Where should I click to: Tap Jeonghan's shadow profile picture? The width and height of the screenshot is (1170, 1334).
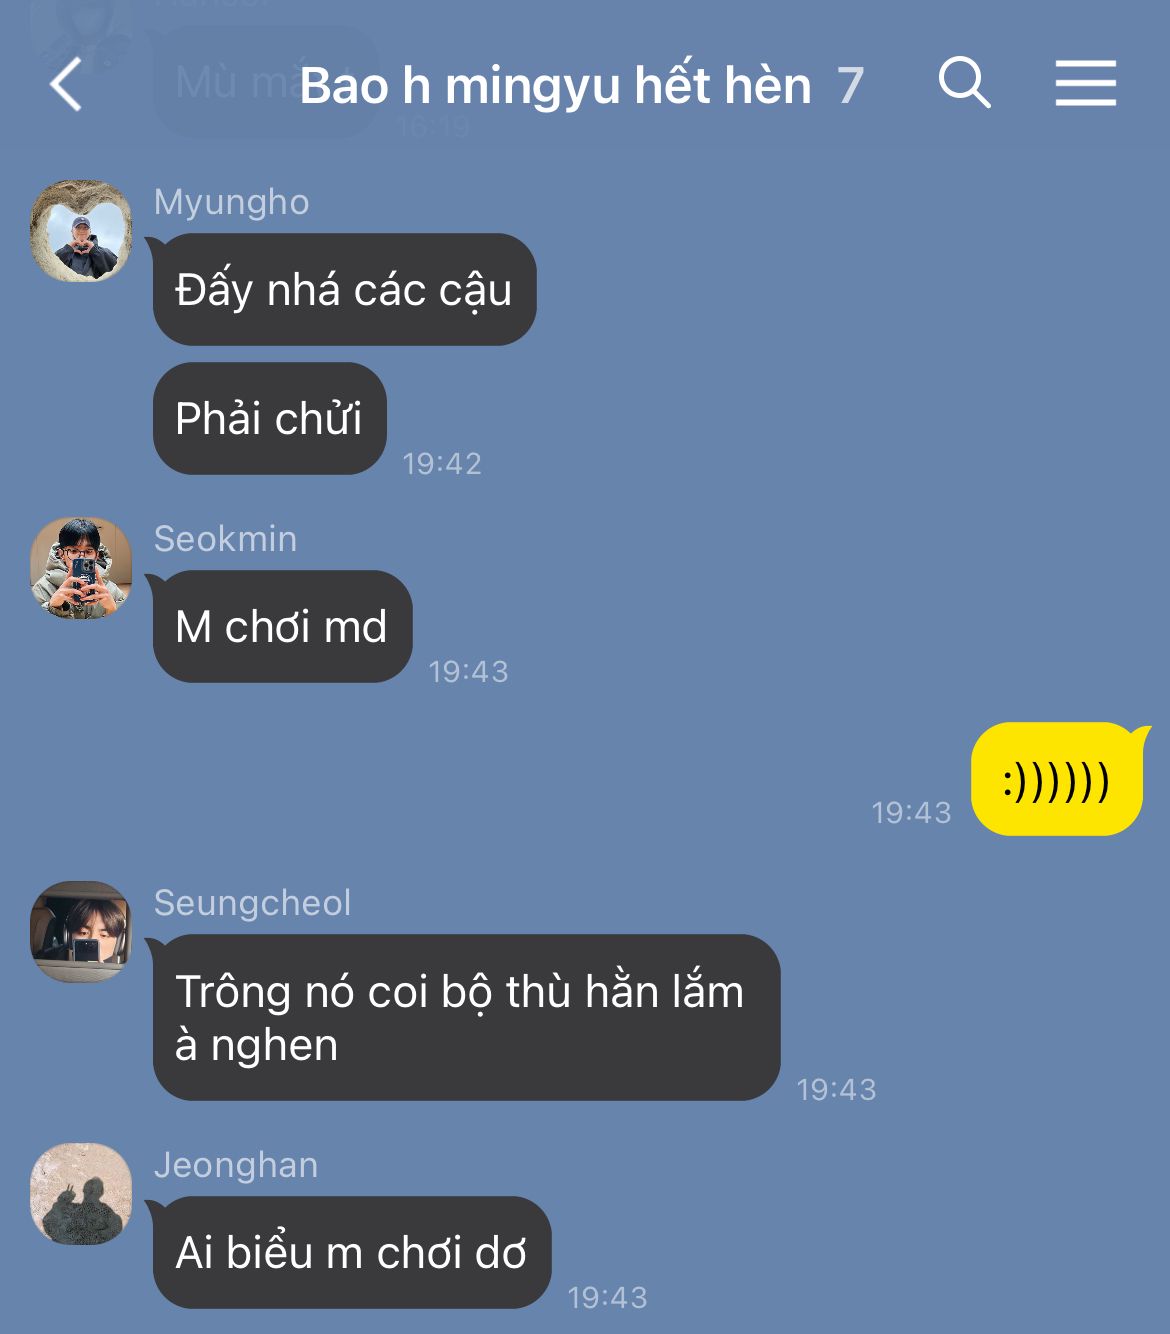(81, 1194)
